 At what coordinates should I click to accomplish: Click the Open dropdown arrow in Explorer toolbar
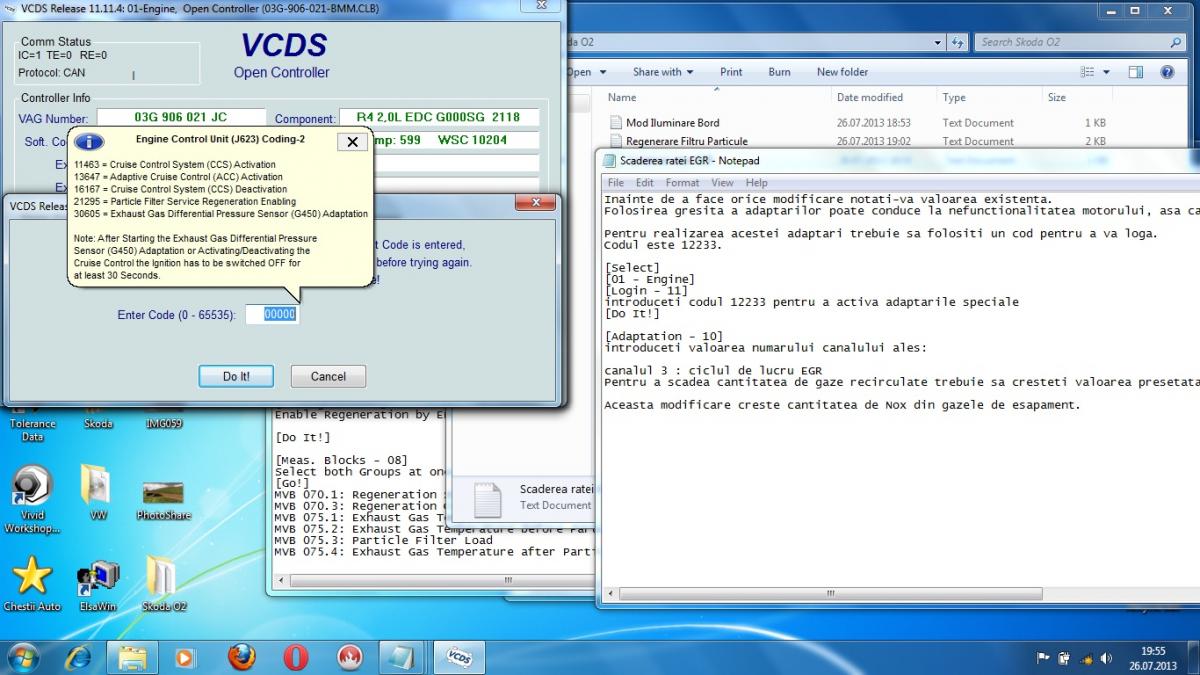click(602, 72)
